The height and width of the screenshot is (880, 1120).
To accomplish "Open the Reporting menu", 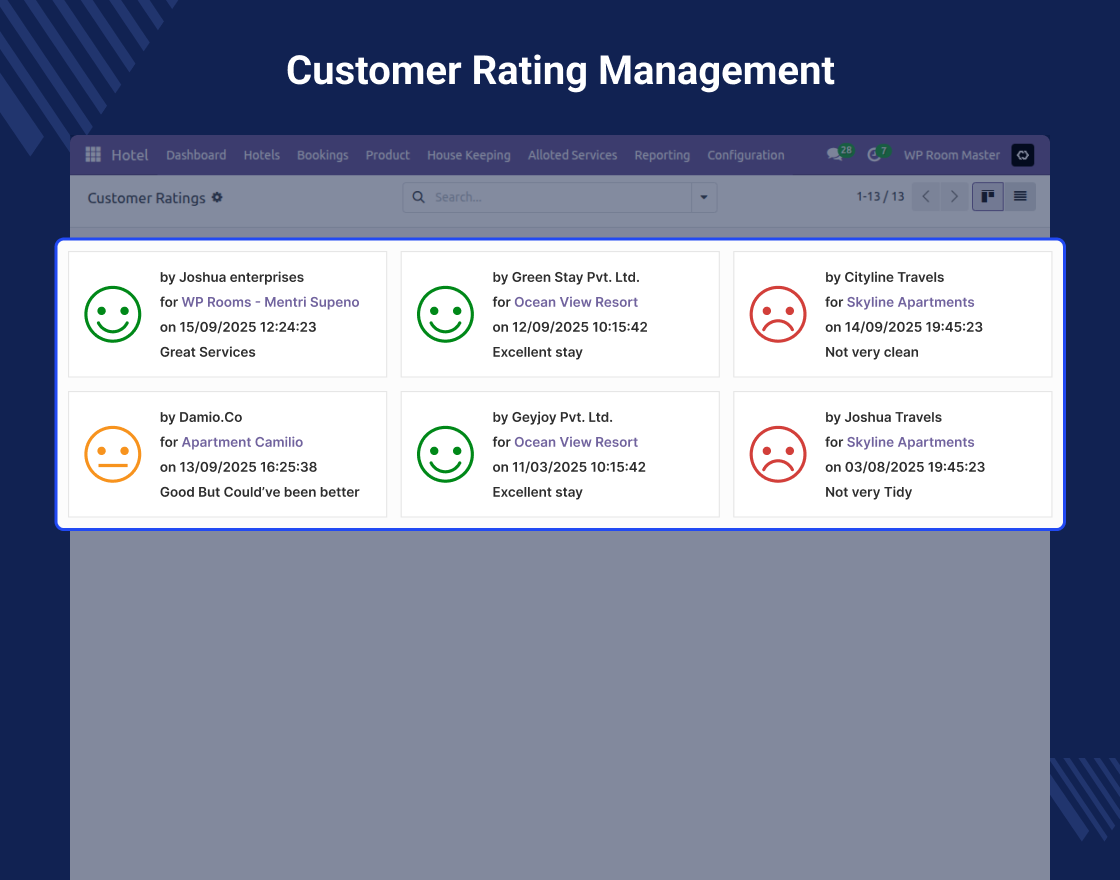I will tap(662, 155).
